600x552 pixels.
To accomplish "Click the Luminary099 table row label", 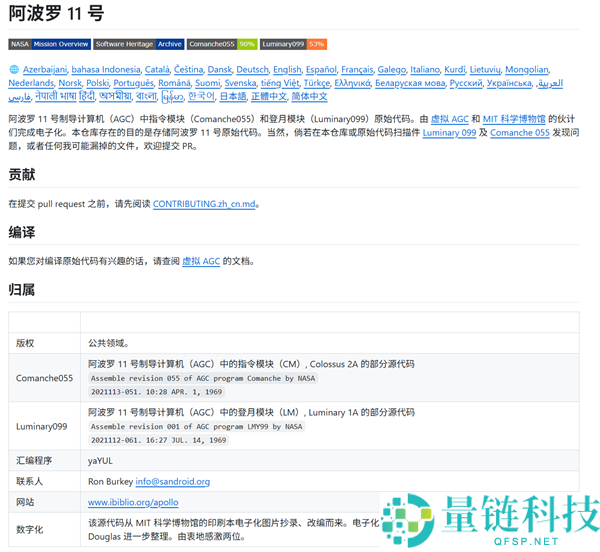I will (x=41, y=427).
